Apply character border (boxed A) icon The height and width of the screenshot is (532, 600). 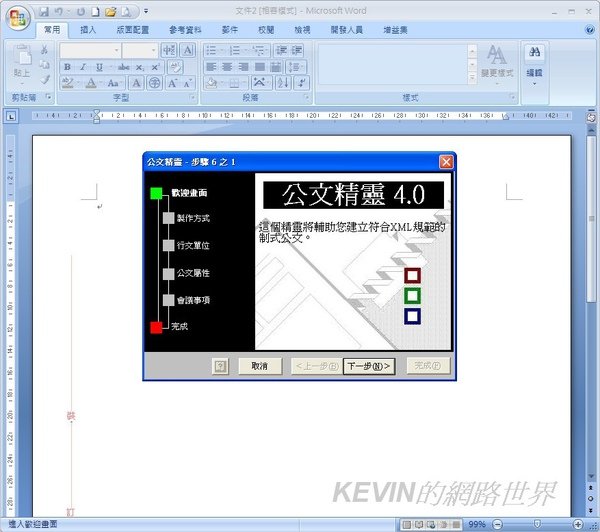[188, 50]
